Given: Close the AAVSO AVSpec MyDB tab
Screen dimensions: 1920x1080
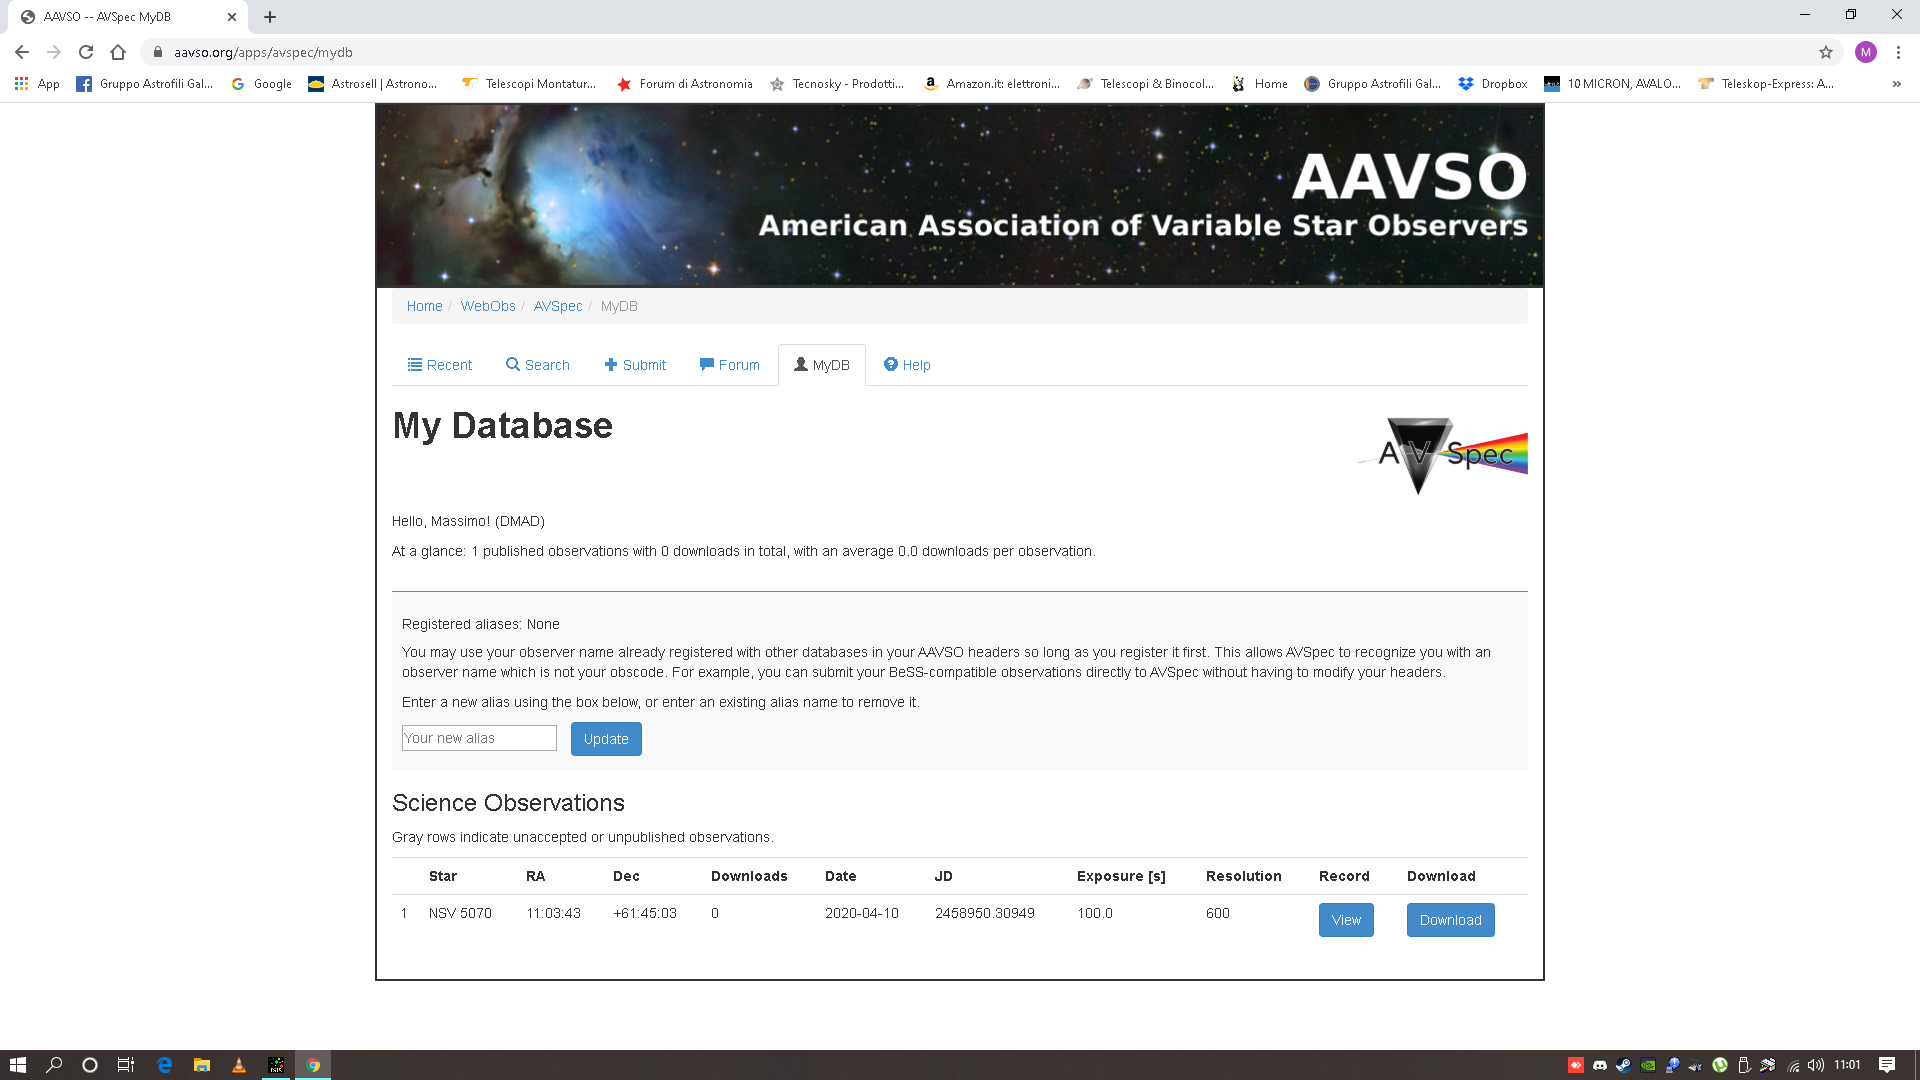Looking at the screenshot, I should click(x=232, y=17).
